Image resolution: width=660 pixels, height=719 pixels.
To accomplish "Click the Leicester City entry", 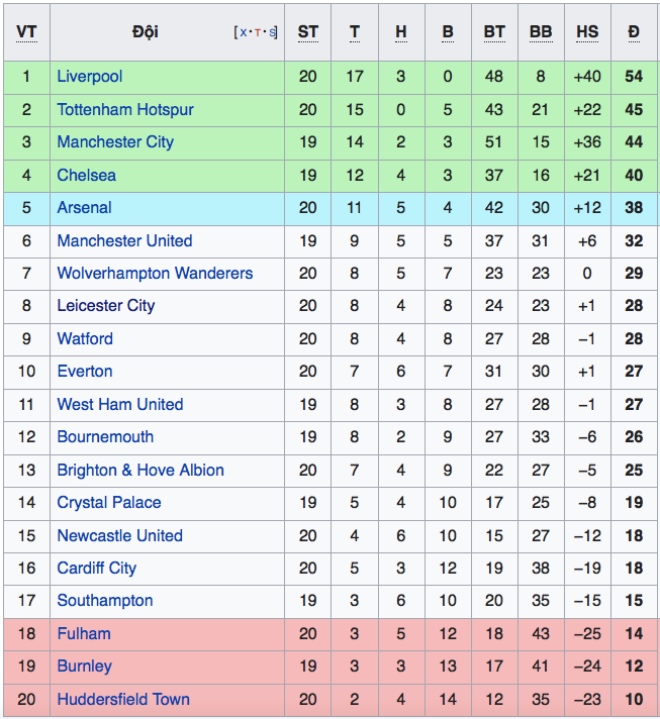I will coord(105,306).
